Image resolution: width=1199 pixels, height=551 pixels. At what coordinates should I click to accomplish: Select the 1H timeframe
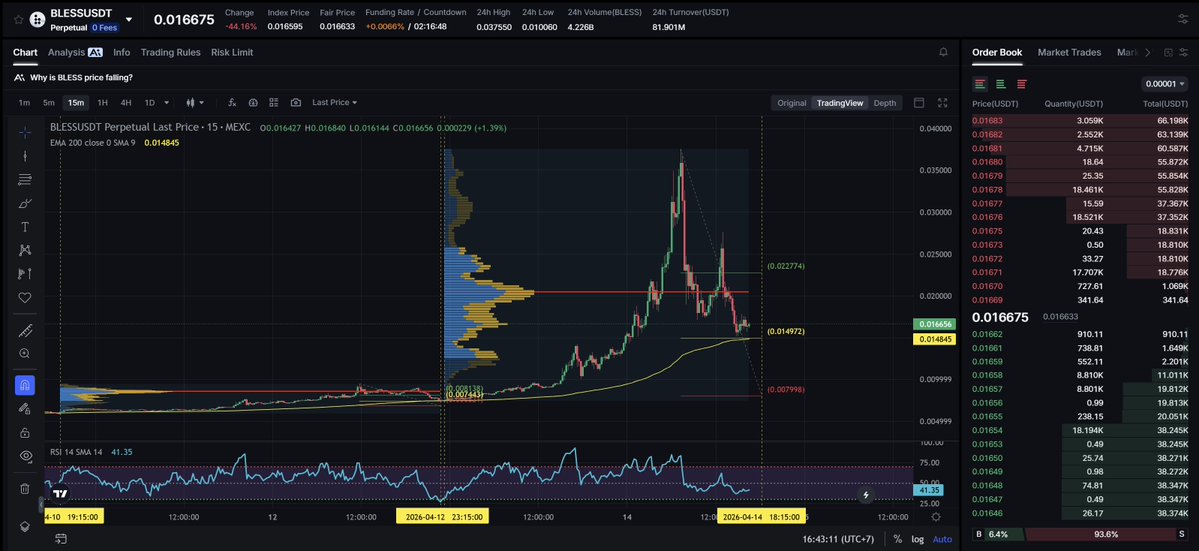click(102, 102)
